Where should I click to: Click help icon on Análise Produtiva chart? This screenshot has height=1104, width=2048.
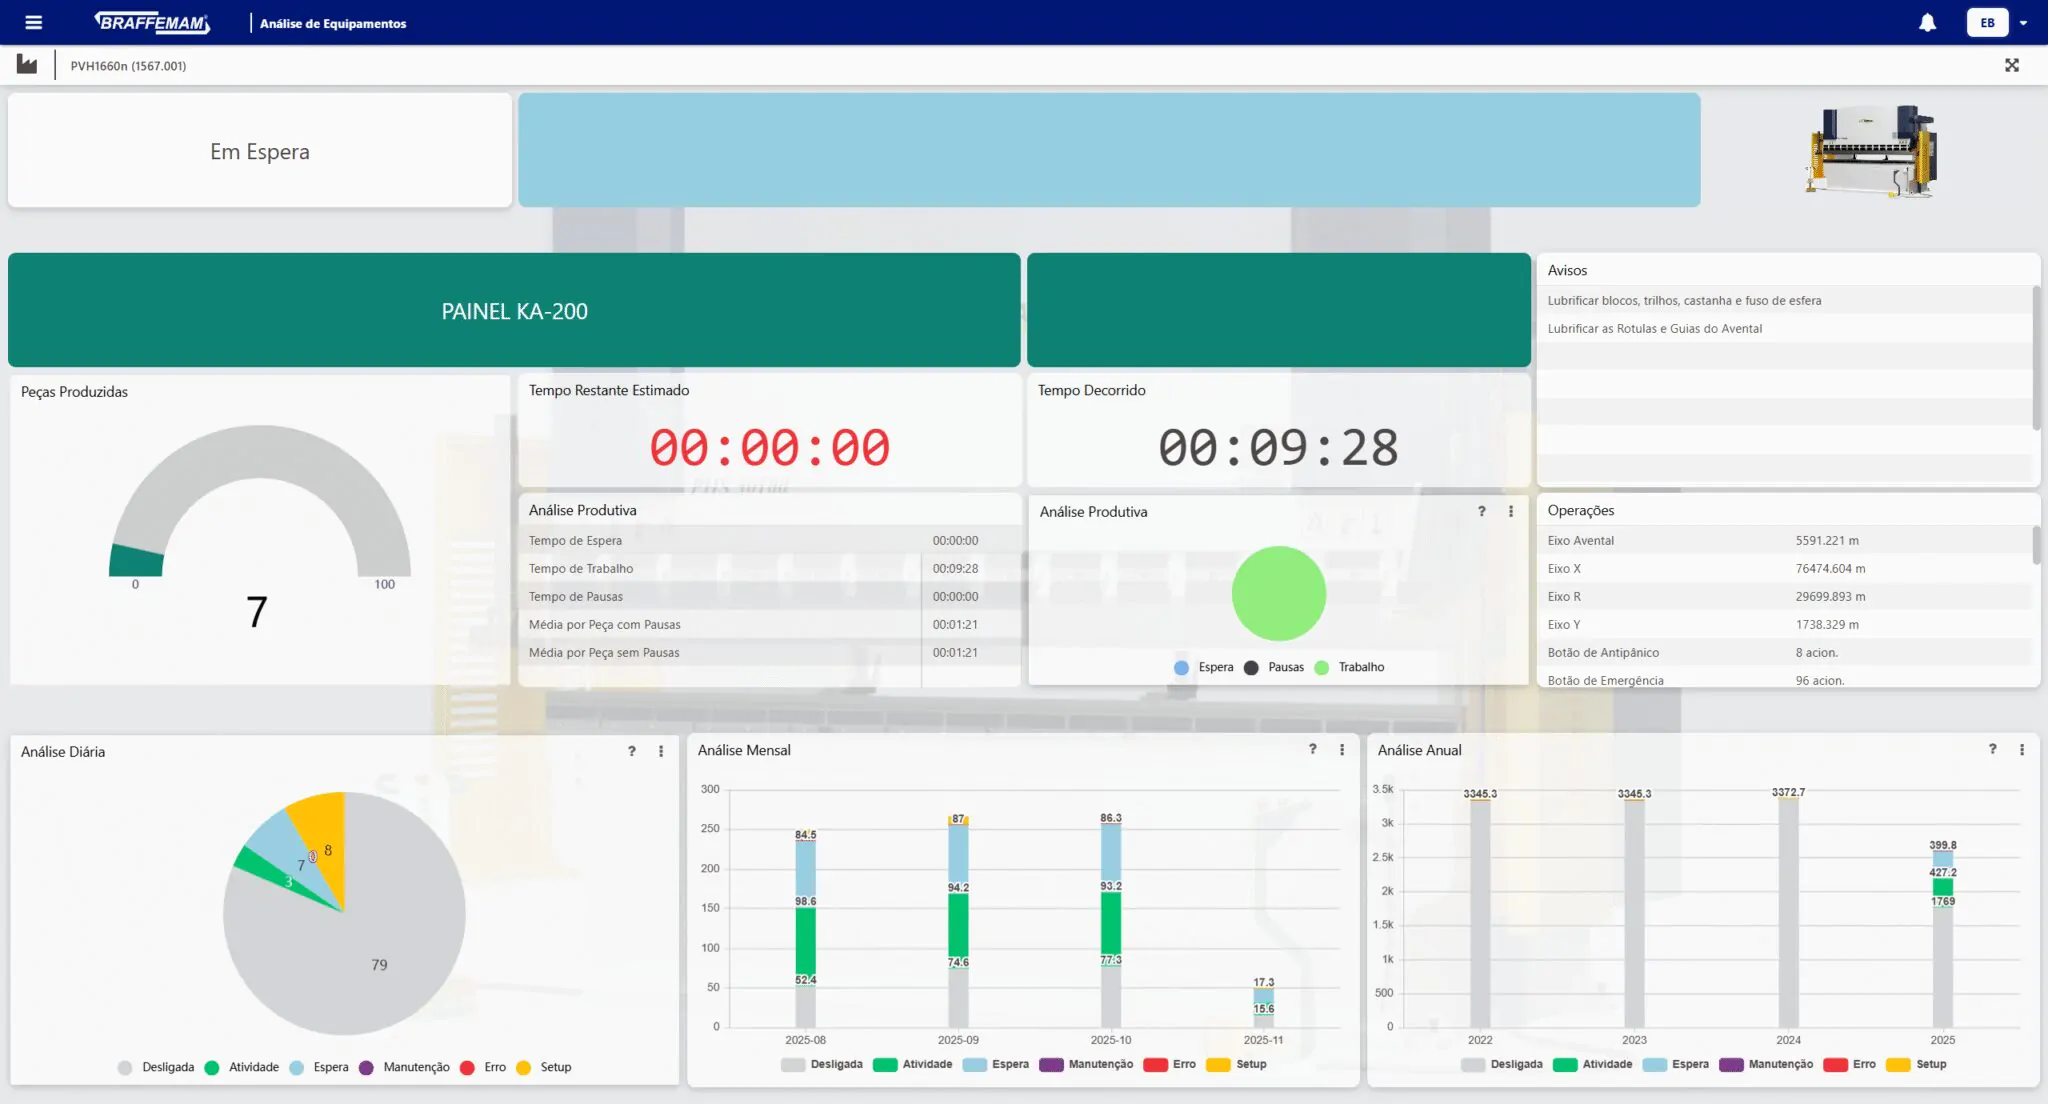pyautogui.click(x=1482, y=511)
